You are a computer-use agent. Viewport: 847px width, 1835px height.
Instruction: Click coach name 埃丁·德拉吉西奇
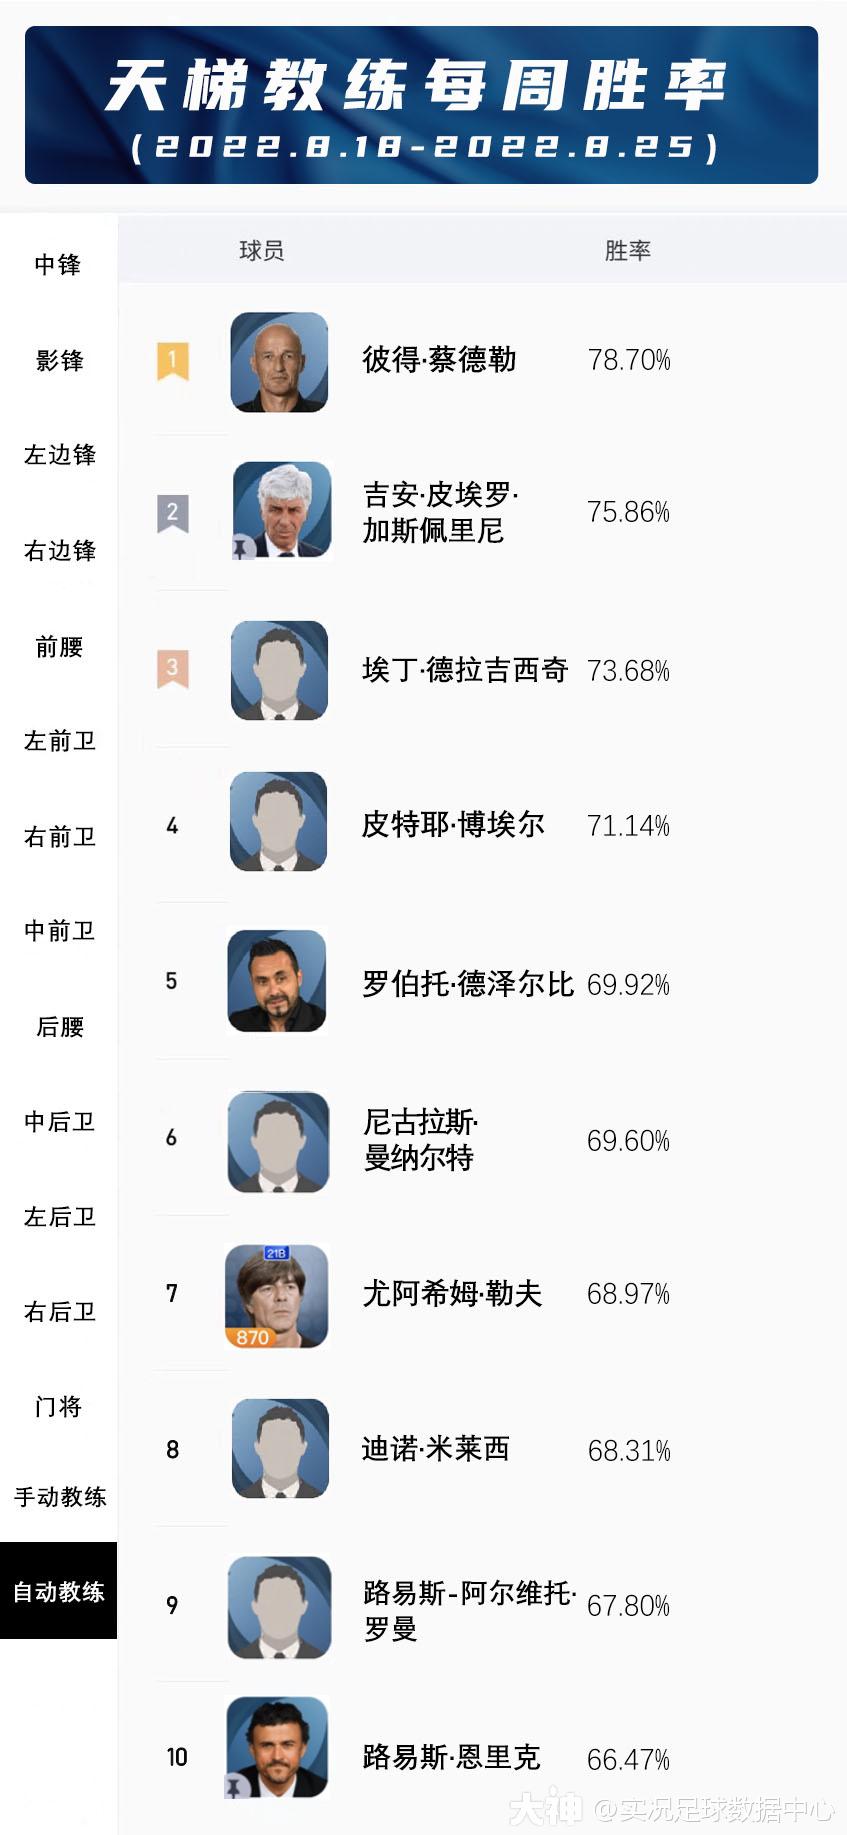pos(465,670)
